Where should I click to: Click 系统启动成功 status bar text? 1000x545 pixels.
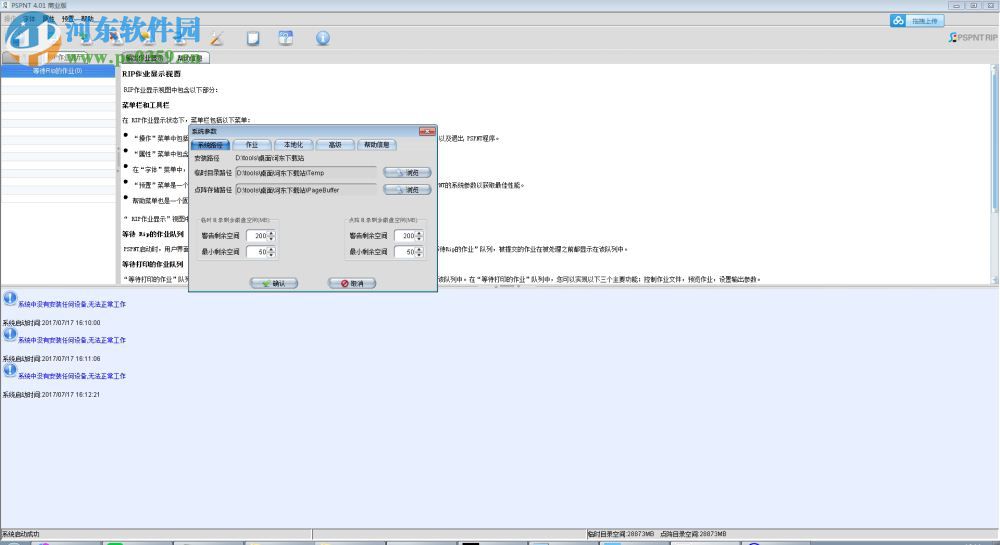click(x=20, y=534)
